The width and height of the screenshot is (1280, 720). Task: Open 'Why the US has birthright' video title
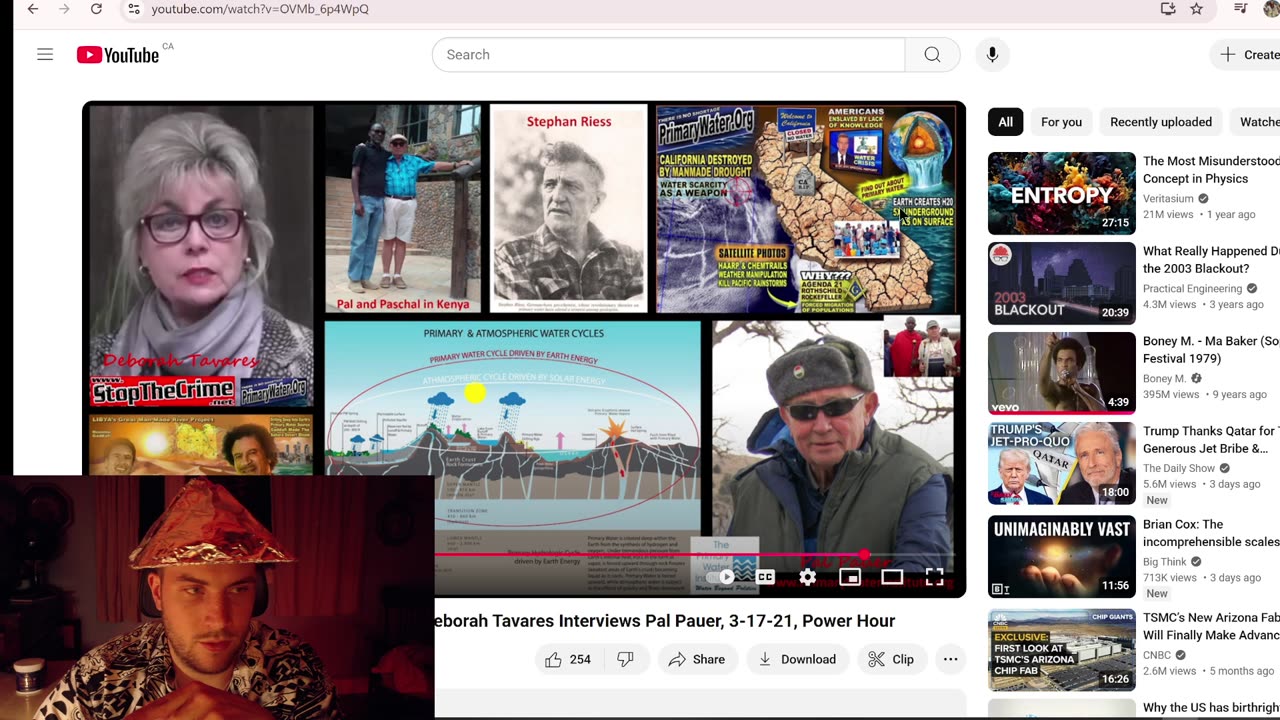pos(1211,708)
